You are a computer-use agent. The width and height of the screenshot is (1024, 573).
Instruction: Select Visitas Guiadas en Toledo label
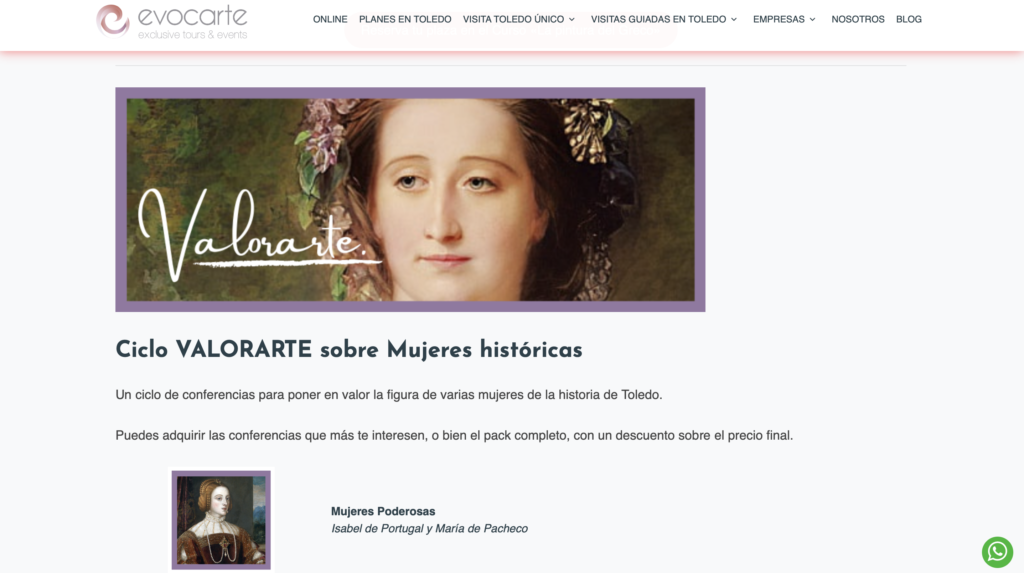click(x=658, y=20)
